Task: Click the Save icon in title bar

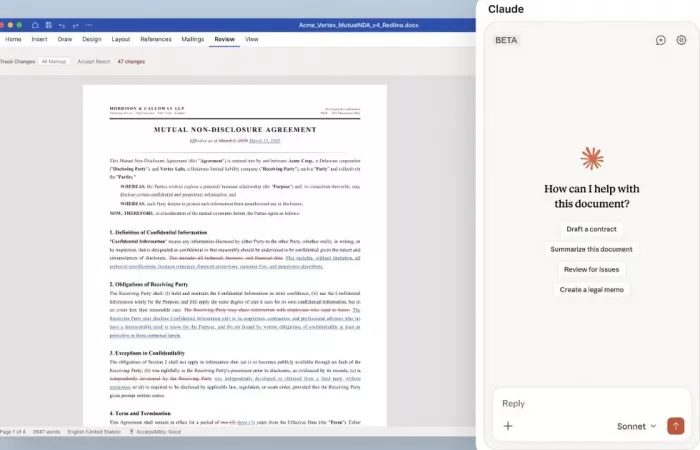Action: point(48,24)
